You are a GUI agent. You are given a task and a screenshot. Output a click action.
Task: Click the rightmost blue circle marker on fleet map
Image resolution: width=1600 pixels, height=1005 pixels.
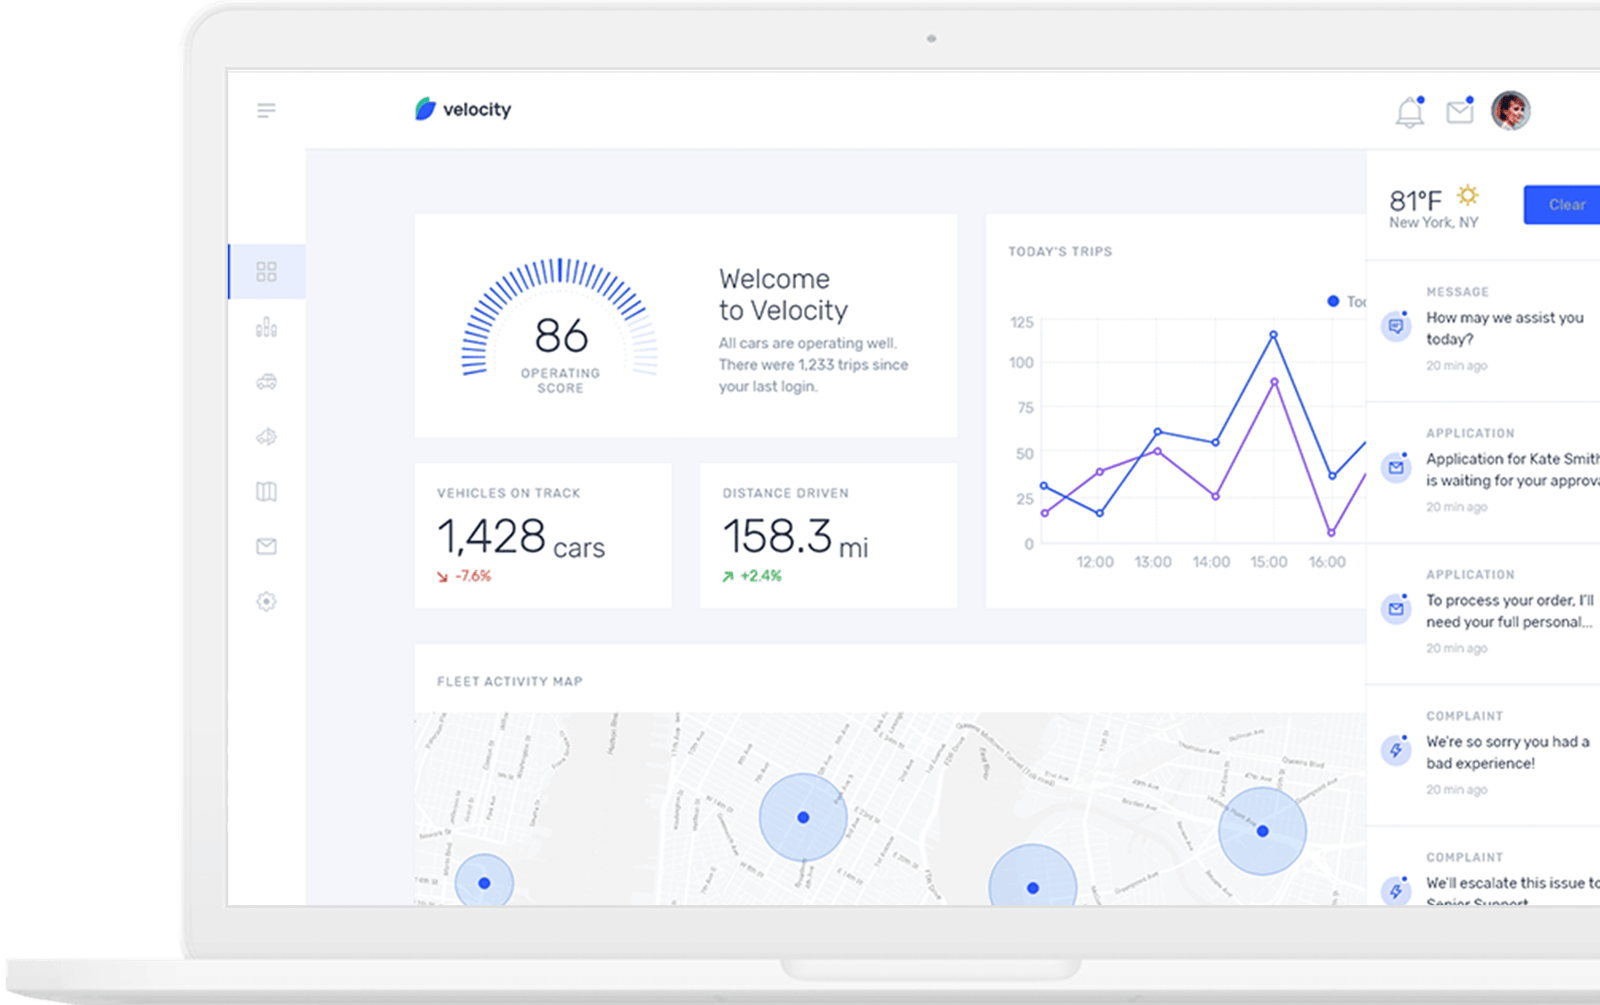1262,831
